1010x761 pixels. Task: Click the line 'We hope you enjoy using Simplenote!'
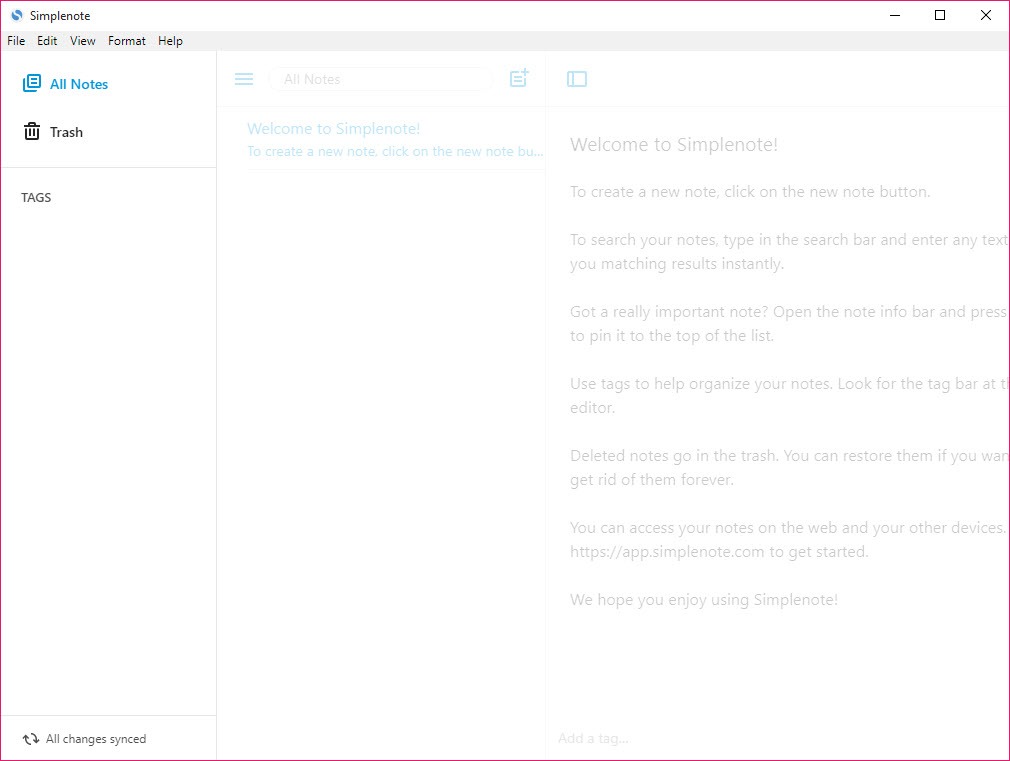point(703,600)
